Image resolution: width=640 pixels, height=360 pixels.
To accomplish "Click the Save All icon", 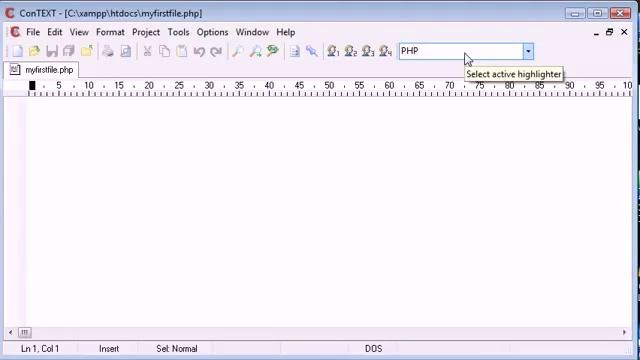I will [69, 51].
